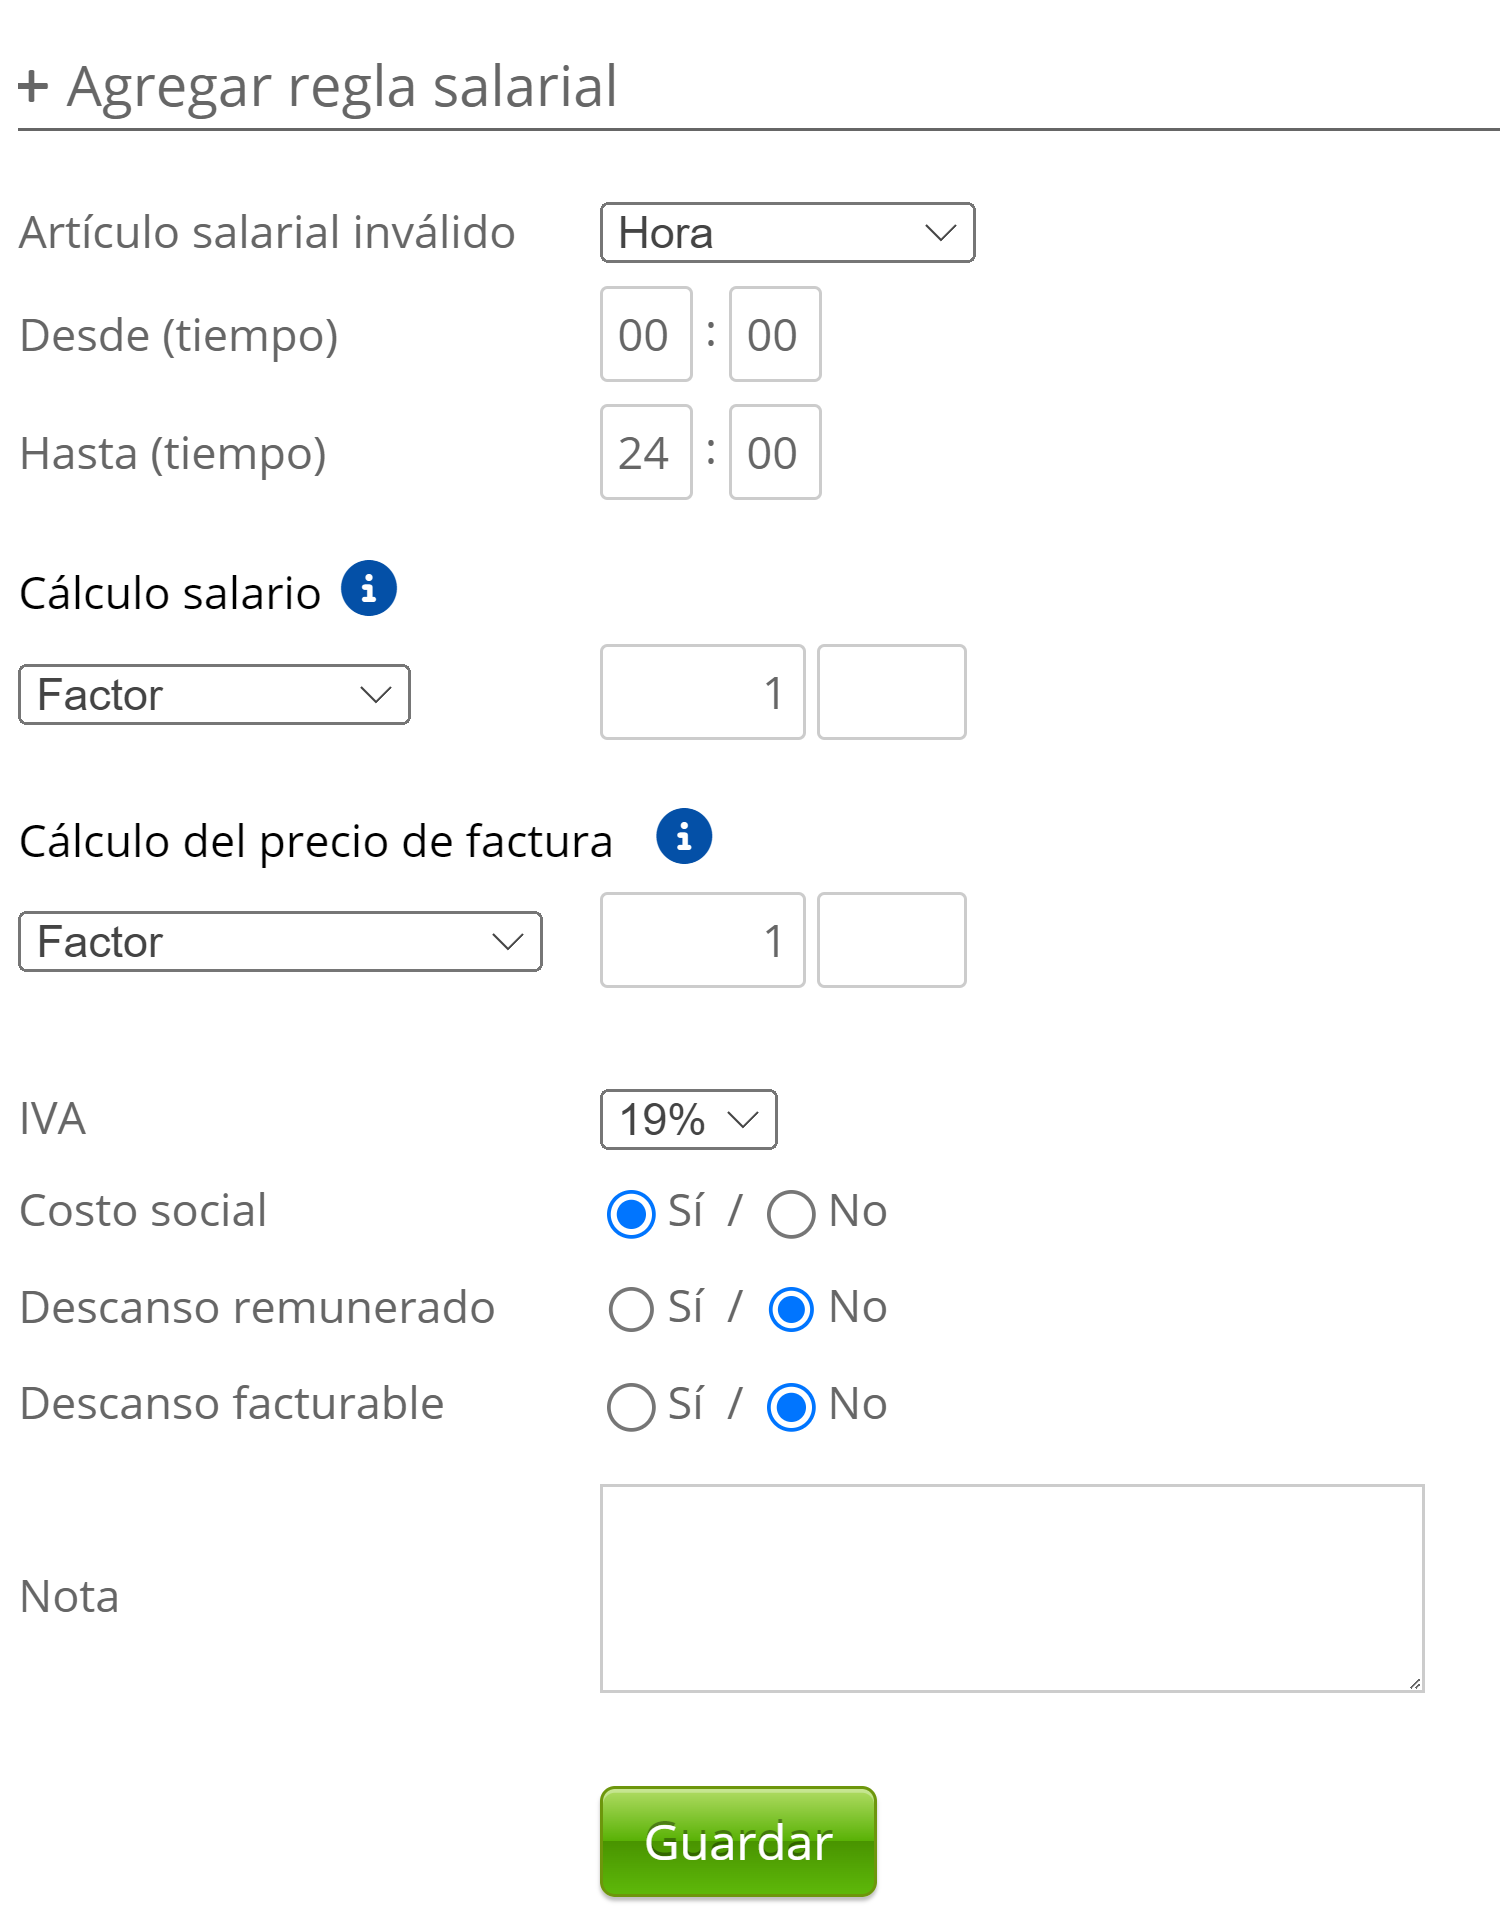
Task: Select No for Costo social
Action: 791,1214
